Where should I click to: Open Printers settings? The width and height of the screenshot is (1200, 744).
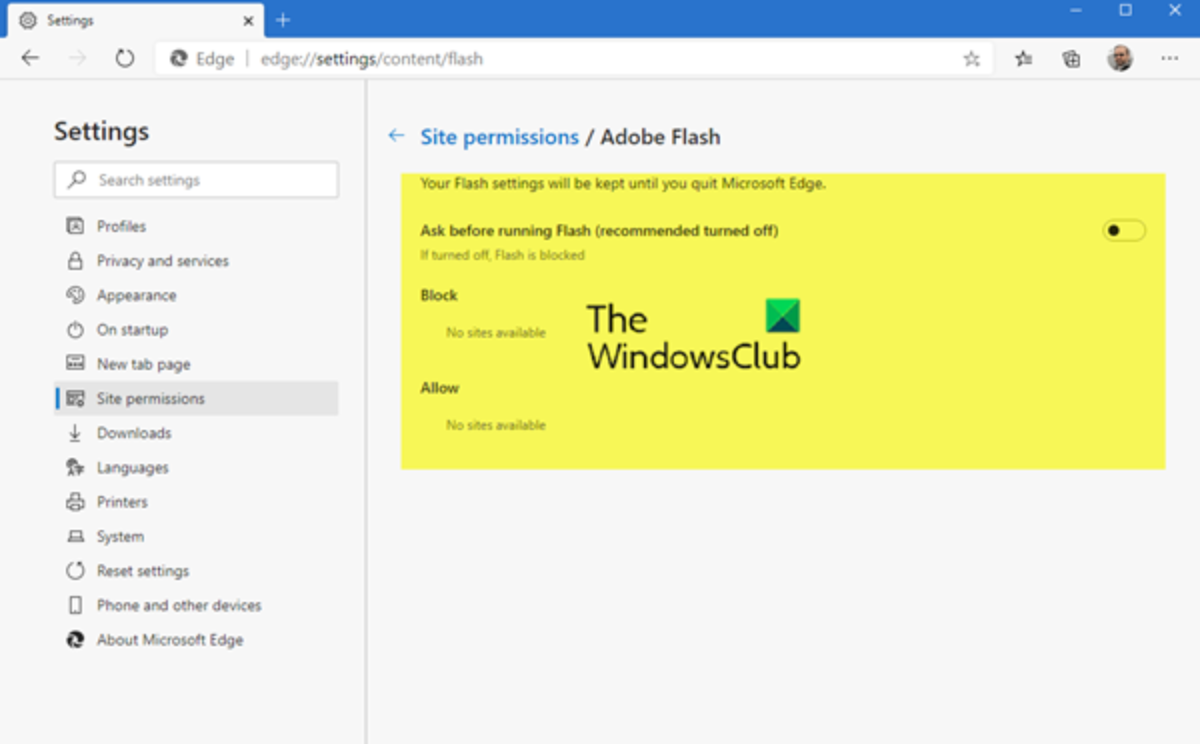point(196,502)
